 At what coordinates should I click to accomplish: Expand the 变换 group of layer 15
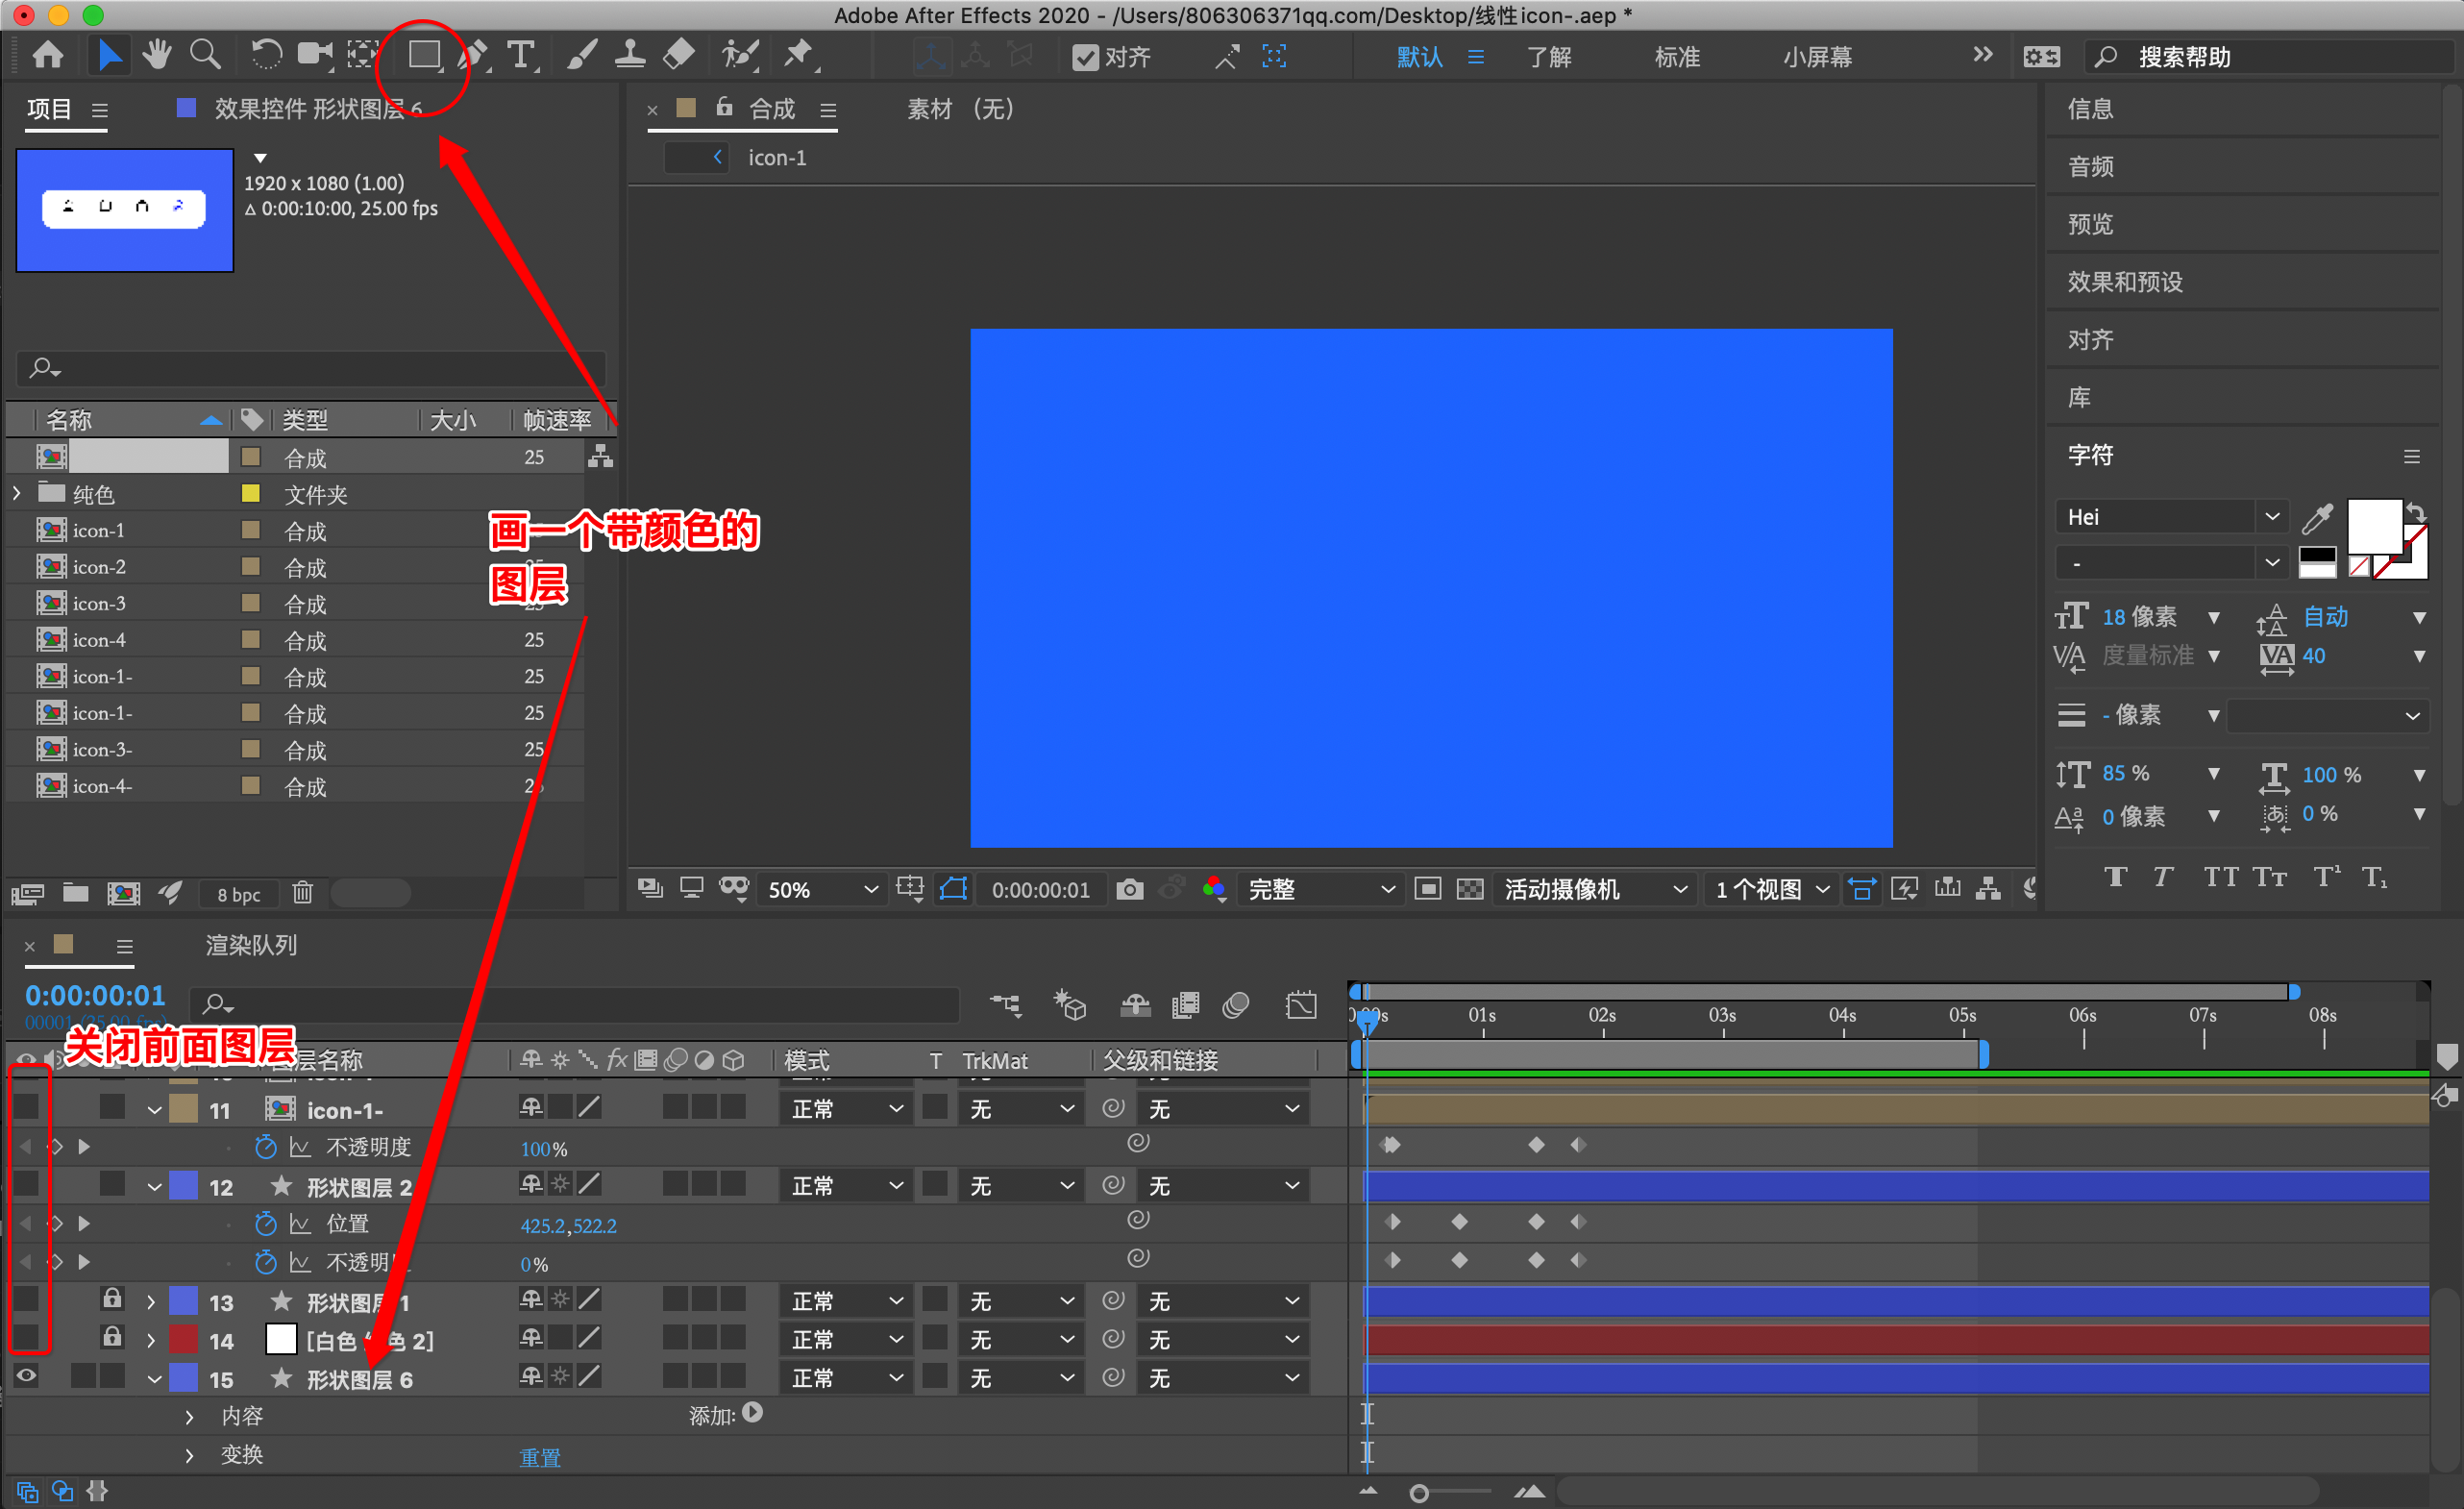click(x=189, y=1455)
